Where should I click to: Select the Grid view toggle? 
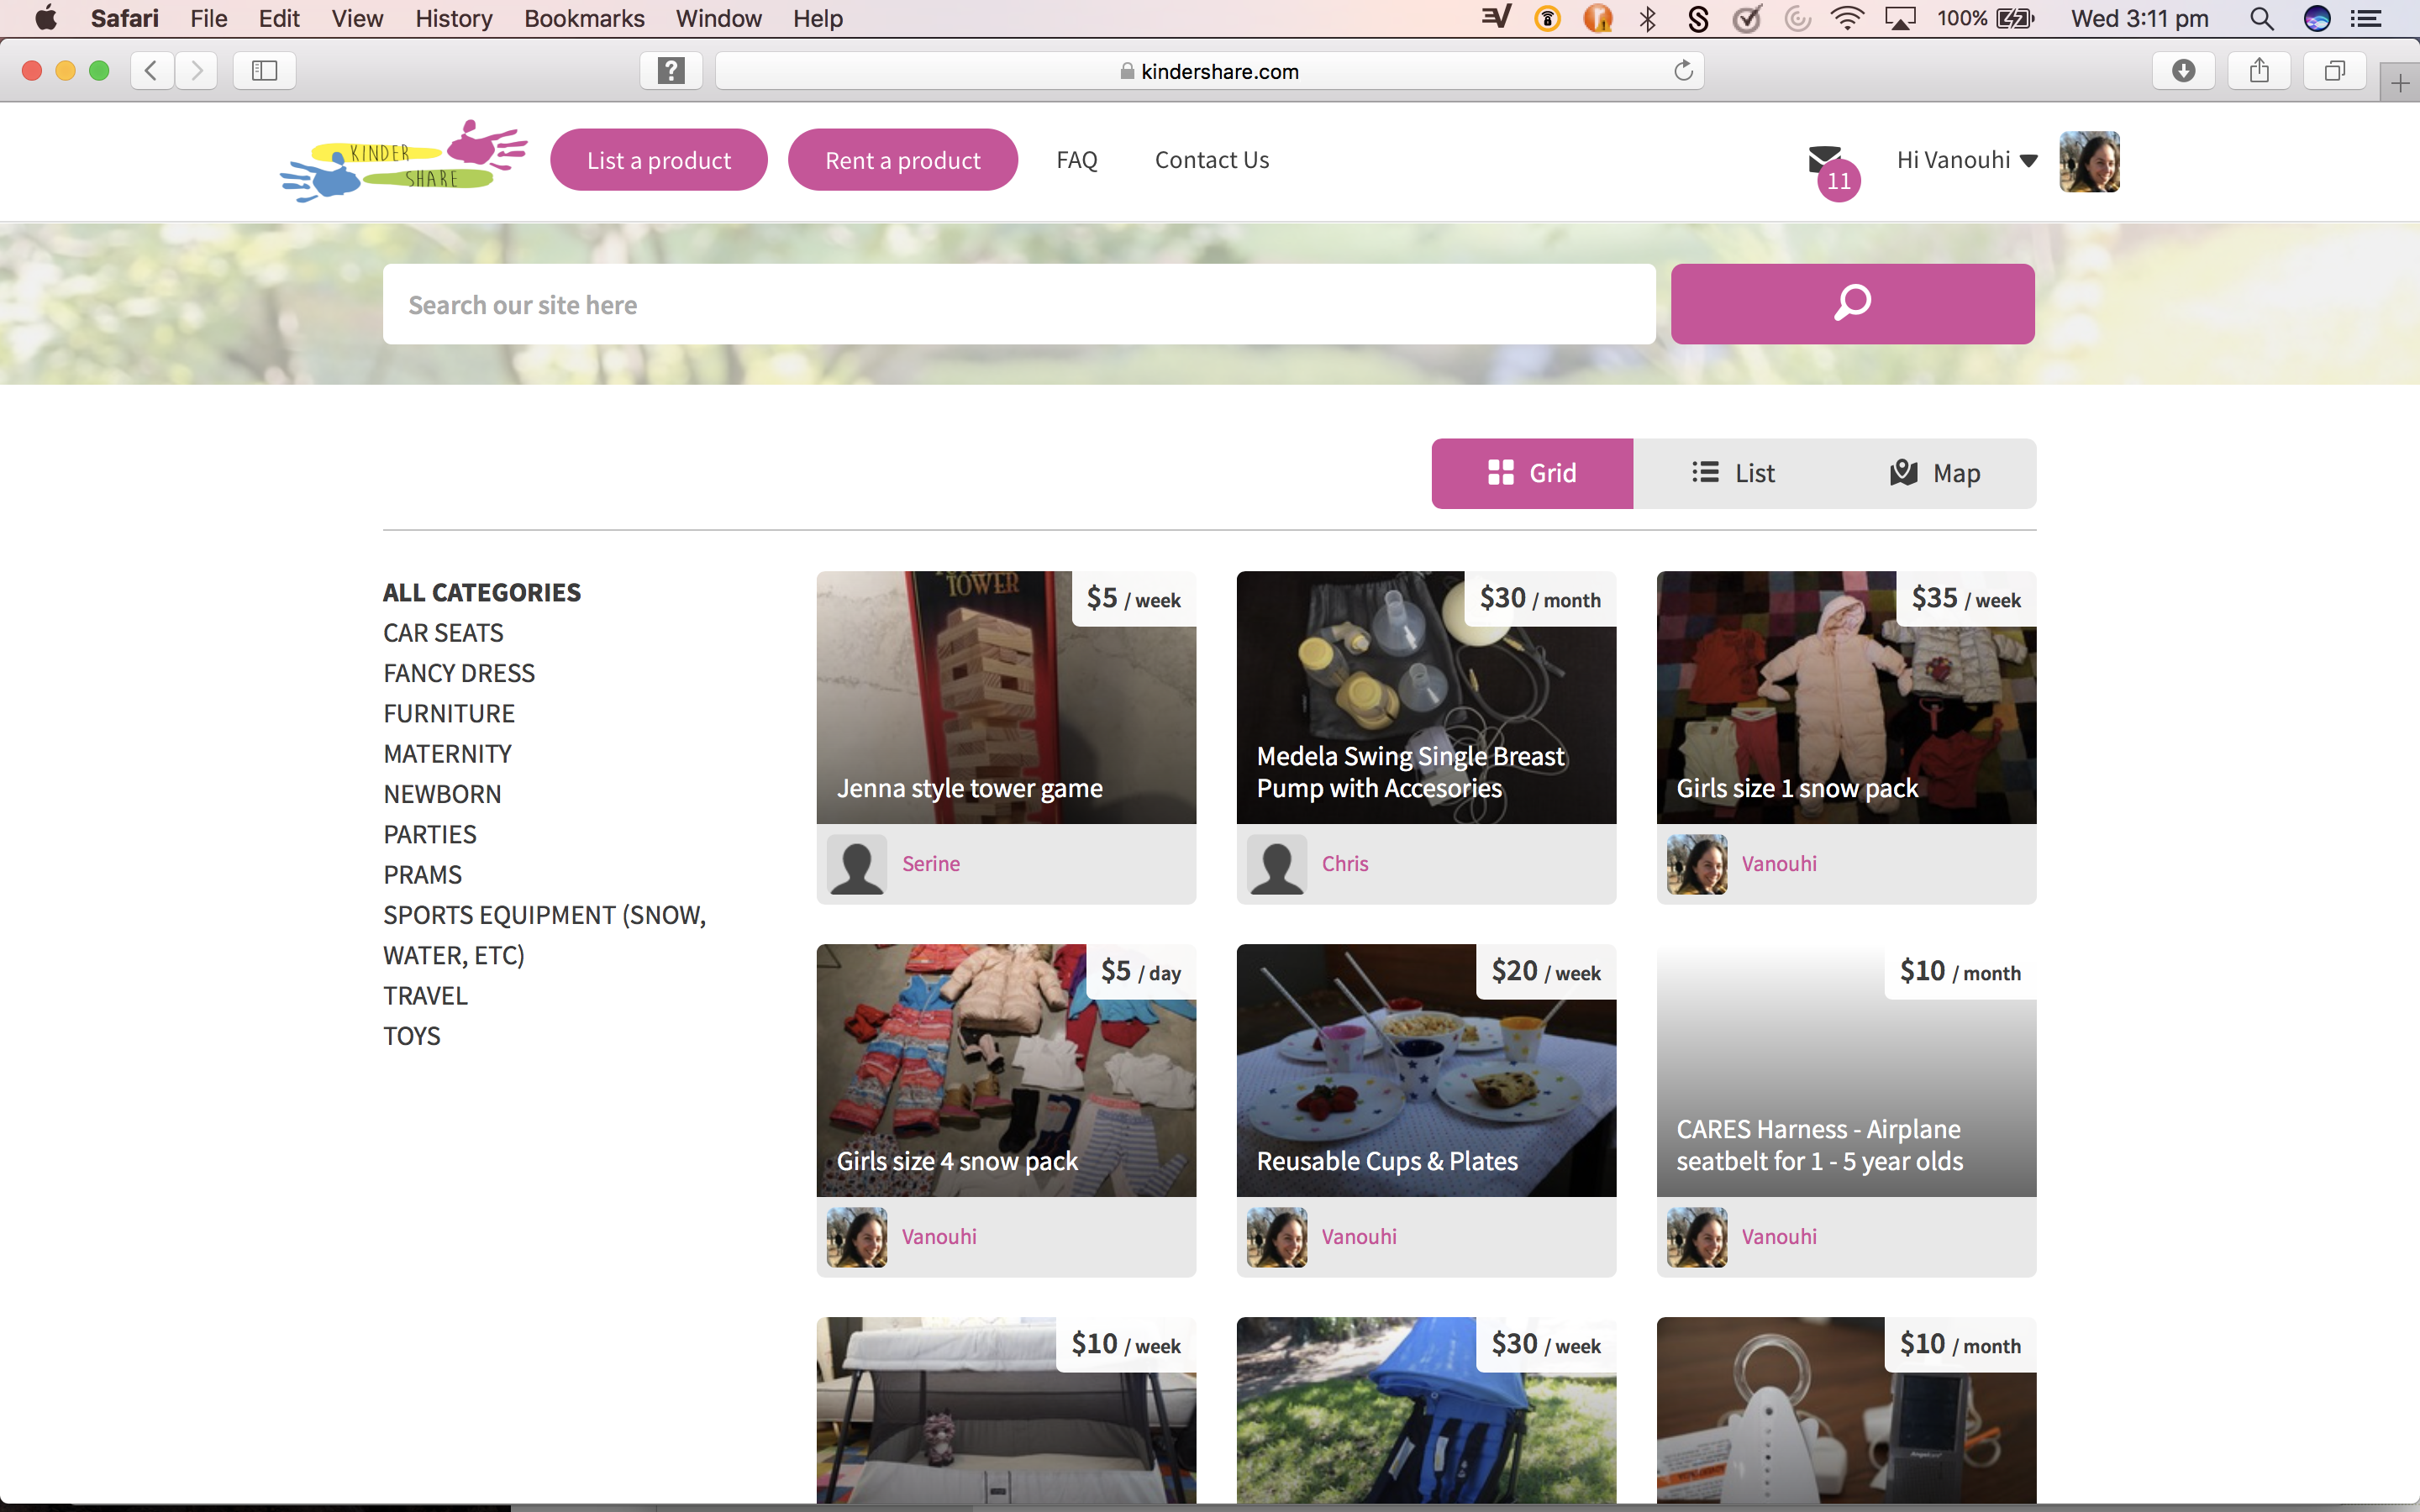(1532, 473)
